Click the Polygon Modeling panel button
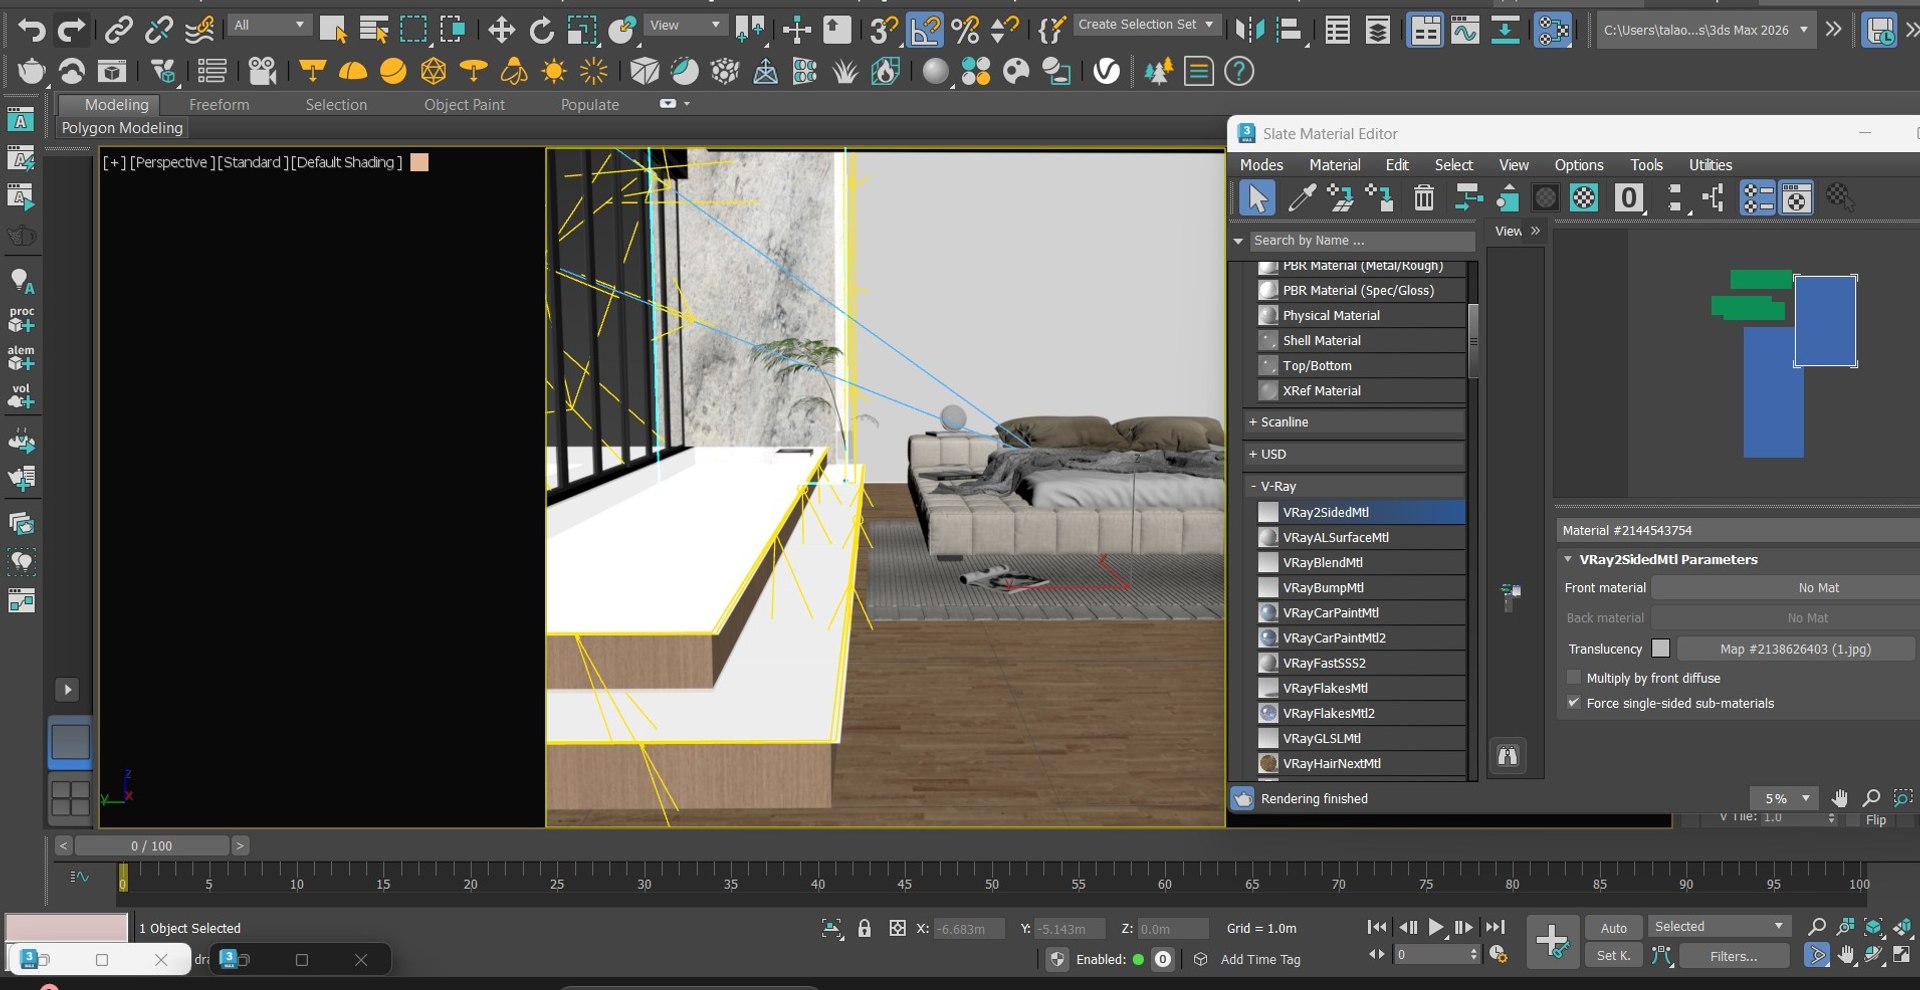 122,128
